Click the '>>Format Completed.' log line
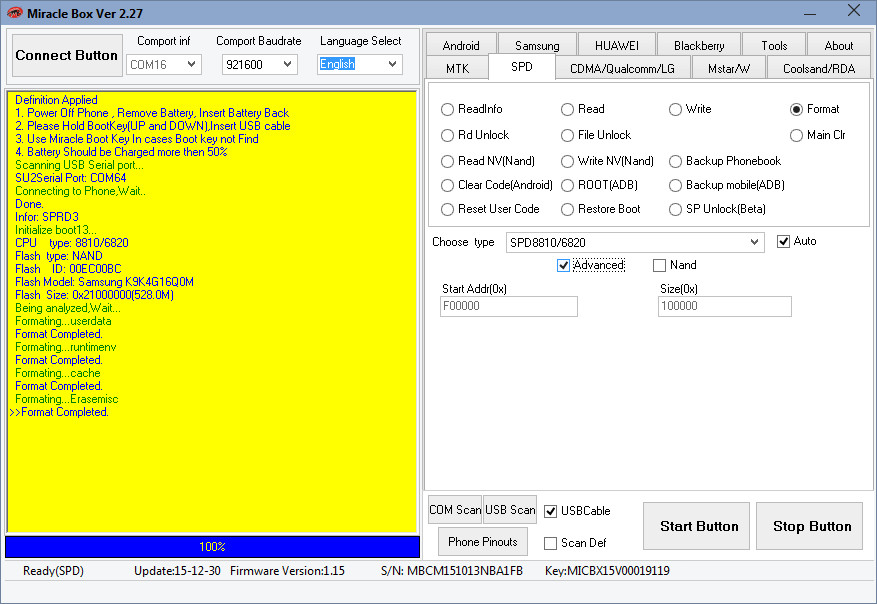Image resolution: width=877 pixels, height=604 pixels. (x=59, y=412)
